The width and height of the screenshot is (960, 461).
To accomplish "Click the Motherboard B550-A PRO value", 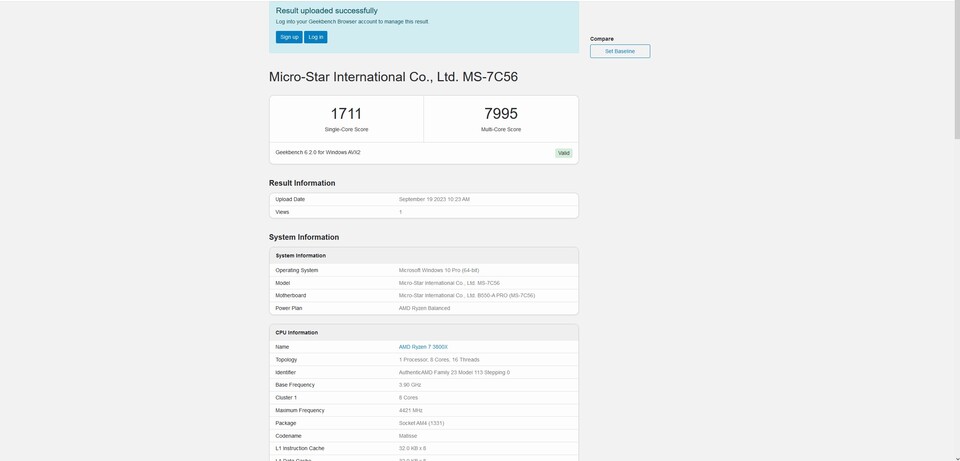I will (x=466, y=295).
